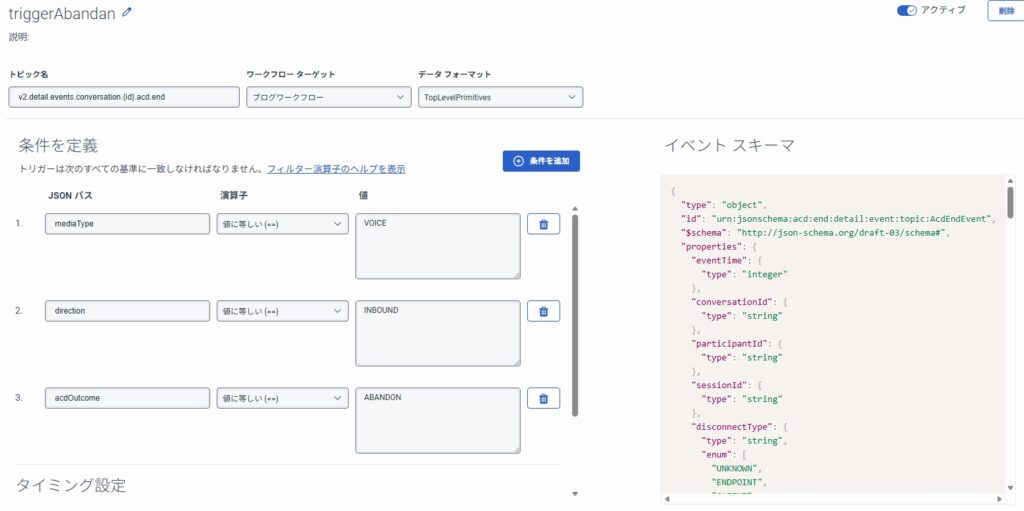
Task: Delete the direction condition with trash icon
Action: point(543,311)
